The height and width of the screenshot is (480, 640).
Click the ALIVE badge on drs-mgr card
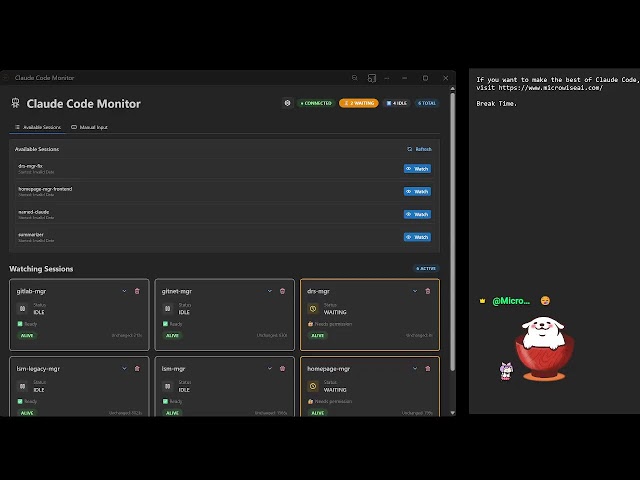coord(318,336)
